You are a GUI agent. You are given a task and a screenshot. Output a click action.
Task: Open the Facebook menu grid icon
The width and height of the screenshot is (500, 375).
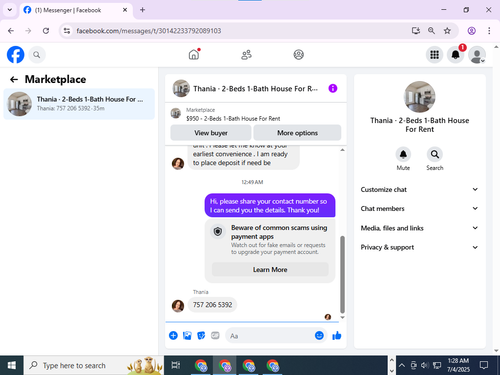[434, 55]
